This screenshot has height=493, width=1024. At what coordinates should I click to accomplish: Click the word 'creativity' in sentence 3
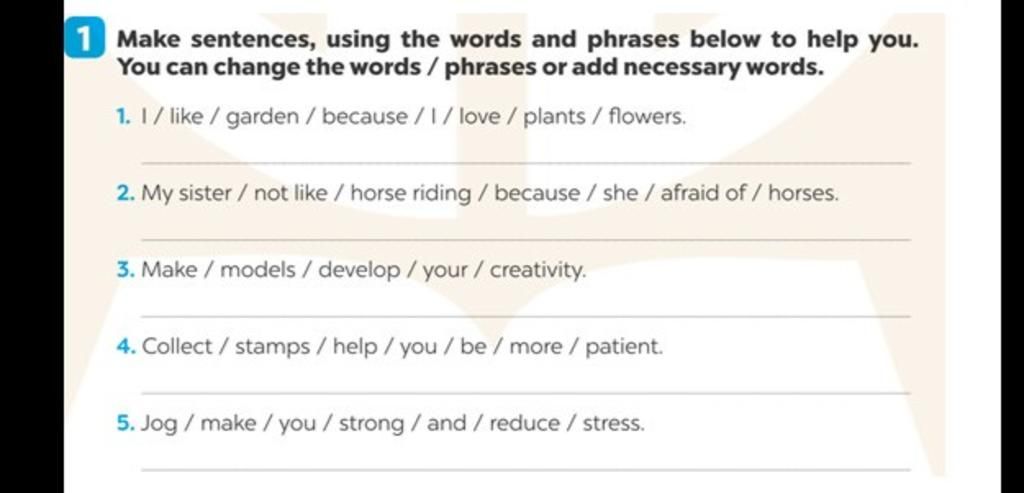(538, 271)
